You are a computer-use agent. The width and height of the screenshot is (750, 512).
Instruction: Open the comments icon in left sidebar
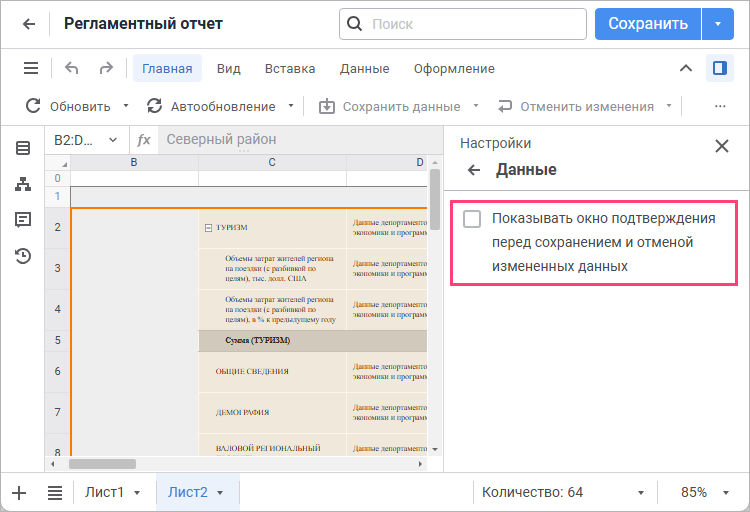(x=22, y=220)
